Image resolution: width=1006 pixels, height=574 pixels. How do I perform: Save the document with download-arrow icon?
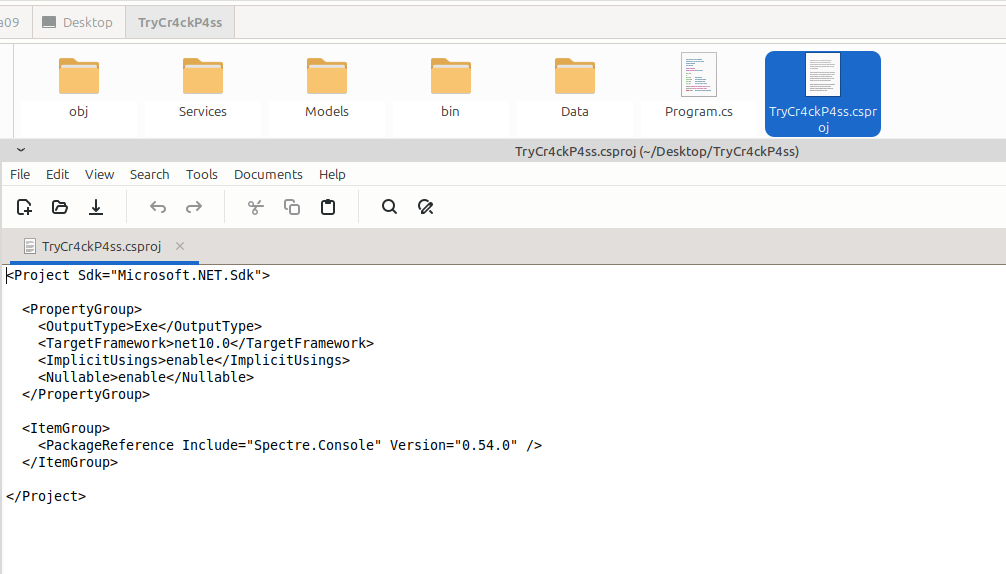[96, 207]
